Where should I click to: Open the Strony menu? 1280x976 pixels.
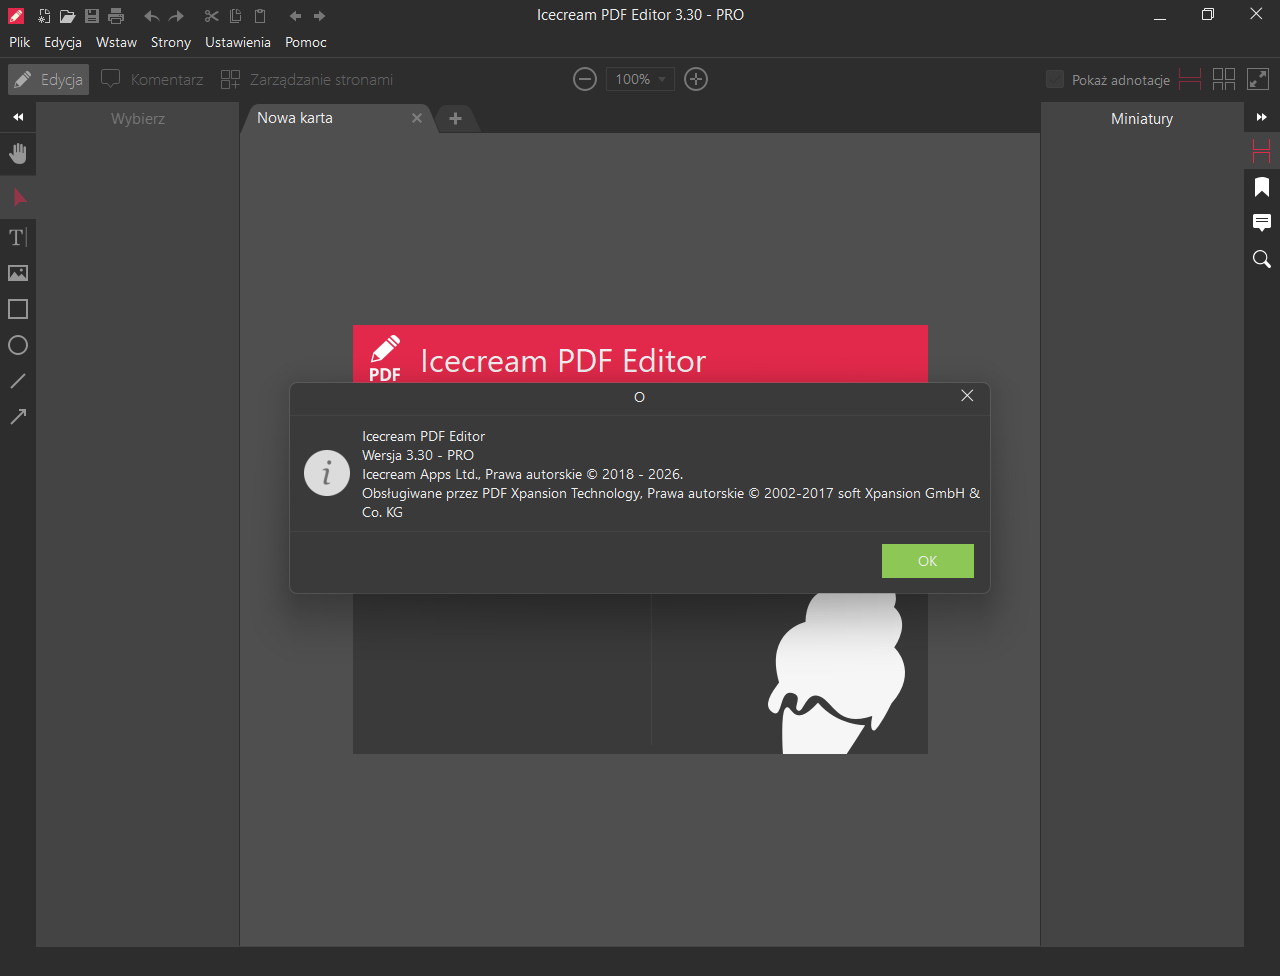[171, 42]
